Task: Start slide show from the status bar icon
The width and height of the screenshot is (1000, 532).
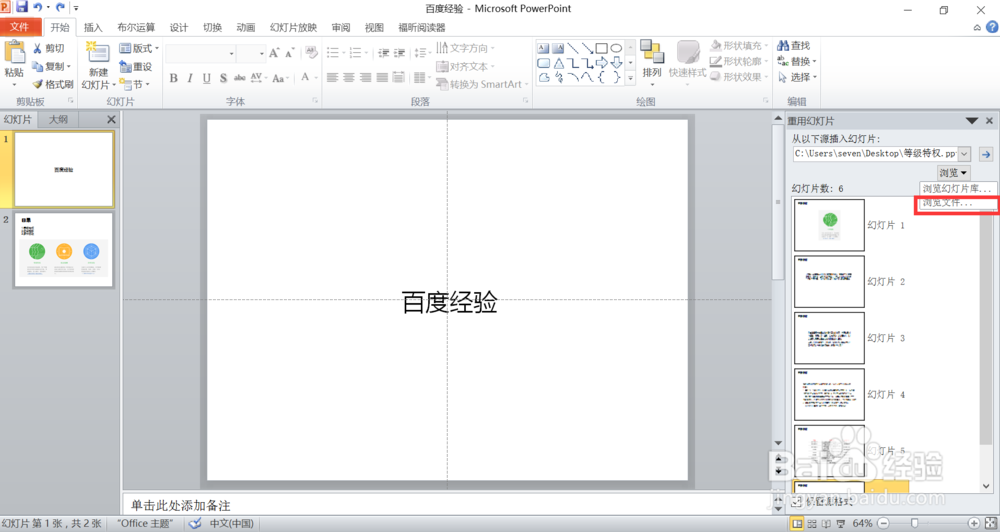Action: point(841,524)
